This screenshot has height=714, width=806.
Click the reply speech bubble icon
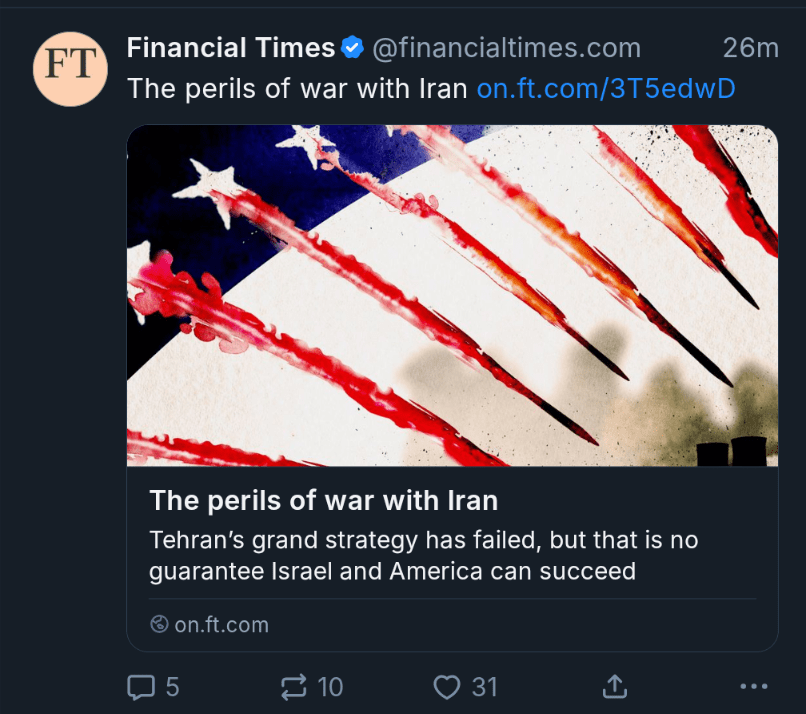pyautogui.click(x=141, y=687)
